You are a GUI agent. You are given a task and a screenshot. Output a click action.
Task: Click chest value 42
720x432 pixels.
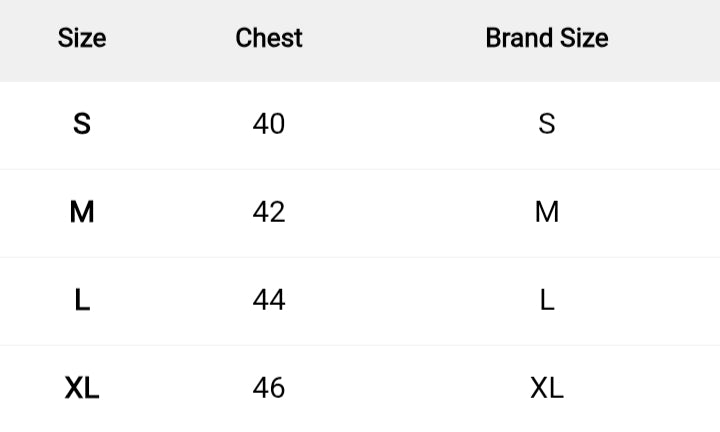pyautogui.click(x=269, y=212)
